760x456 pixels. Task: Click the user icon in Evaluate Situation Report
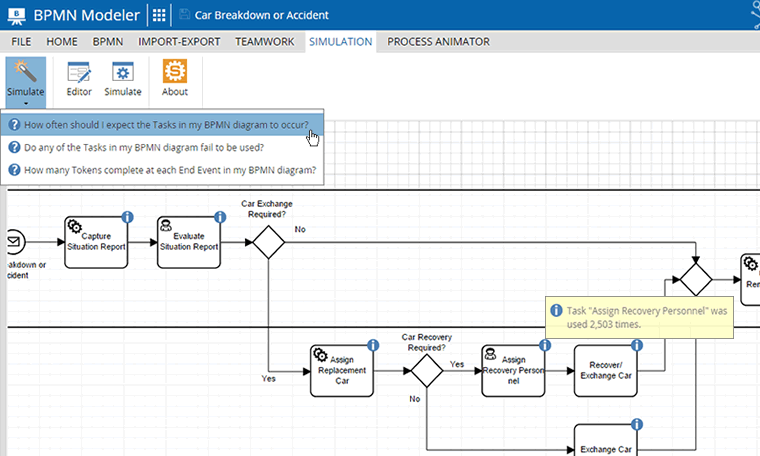(166, 225)
